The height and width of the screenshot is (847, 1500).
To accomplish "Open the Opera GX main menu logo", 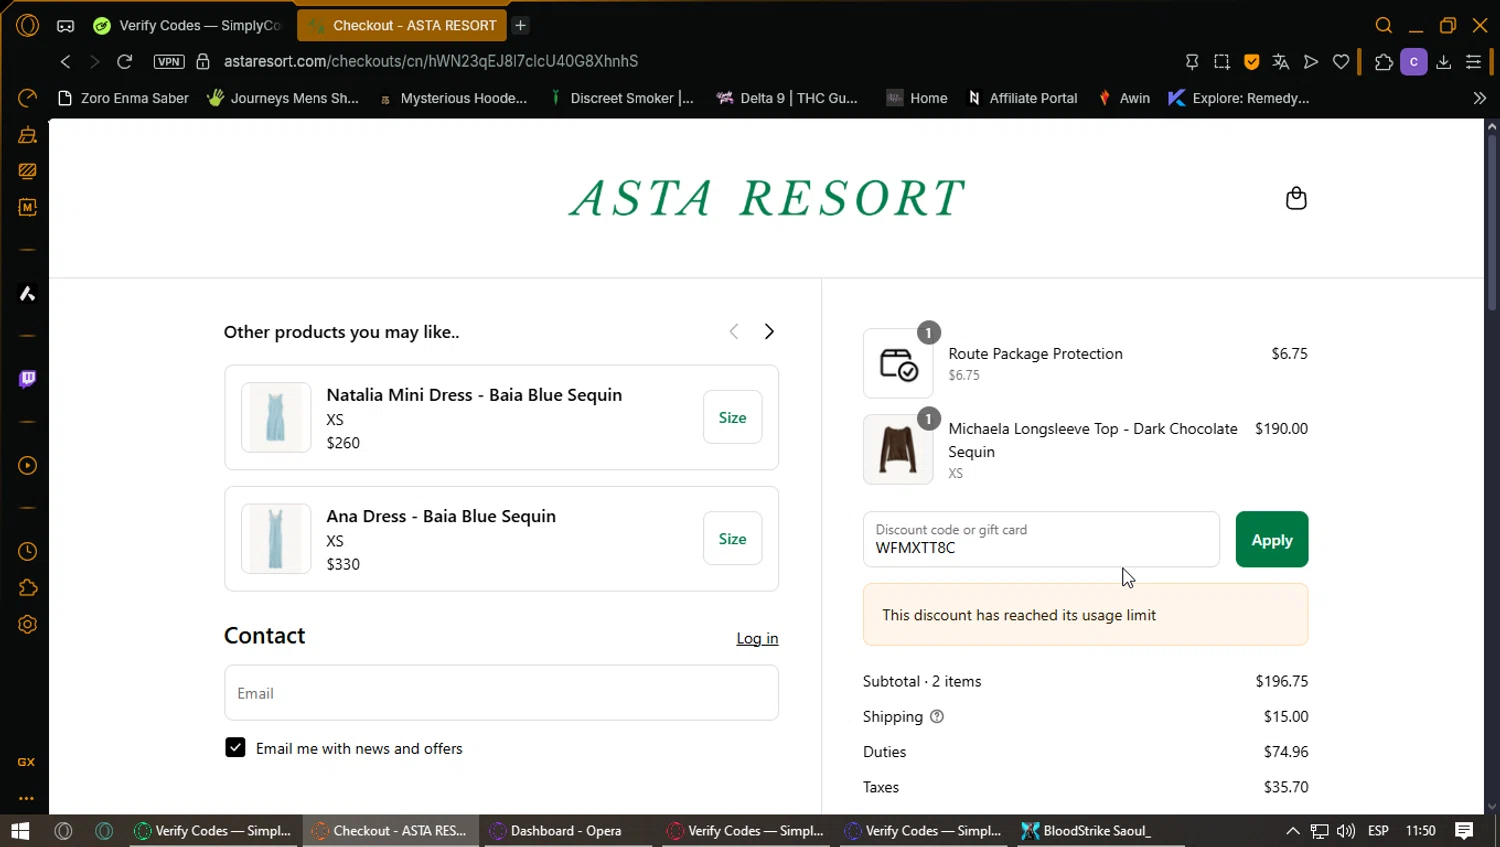I will pos(27,25).
